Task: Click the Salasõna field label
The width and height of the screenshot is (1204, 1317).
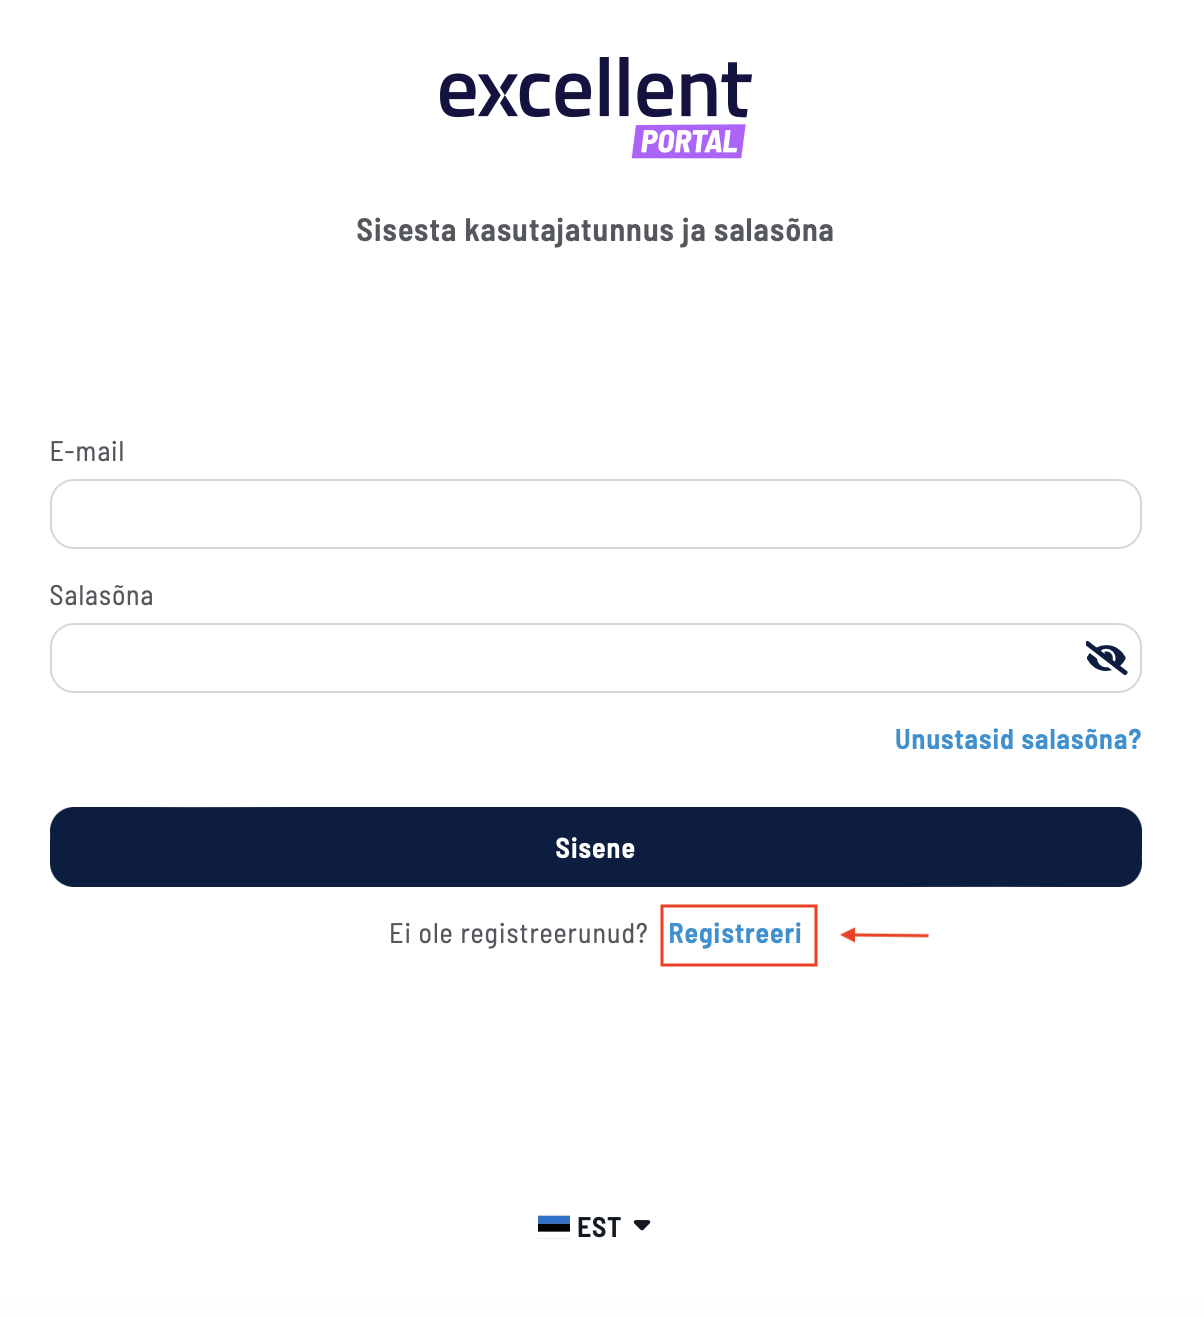Action: pos(101,596)
